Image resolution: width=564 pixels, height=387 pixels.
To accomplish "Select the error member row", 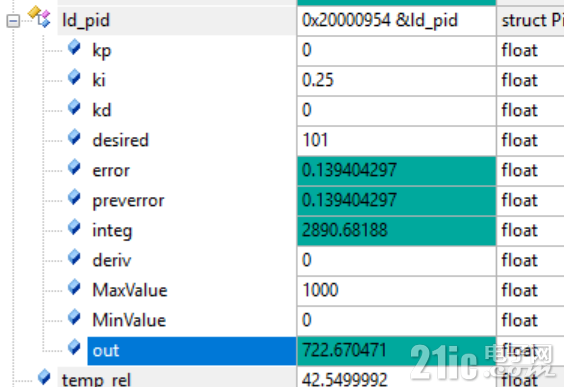I will pyautogui.click(x=111, y=170).
